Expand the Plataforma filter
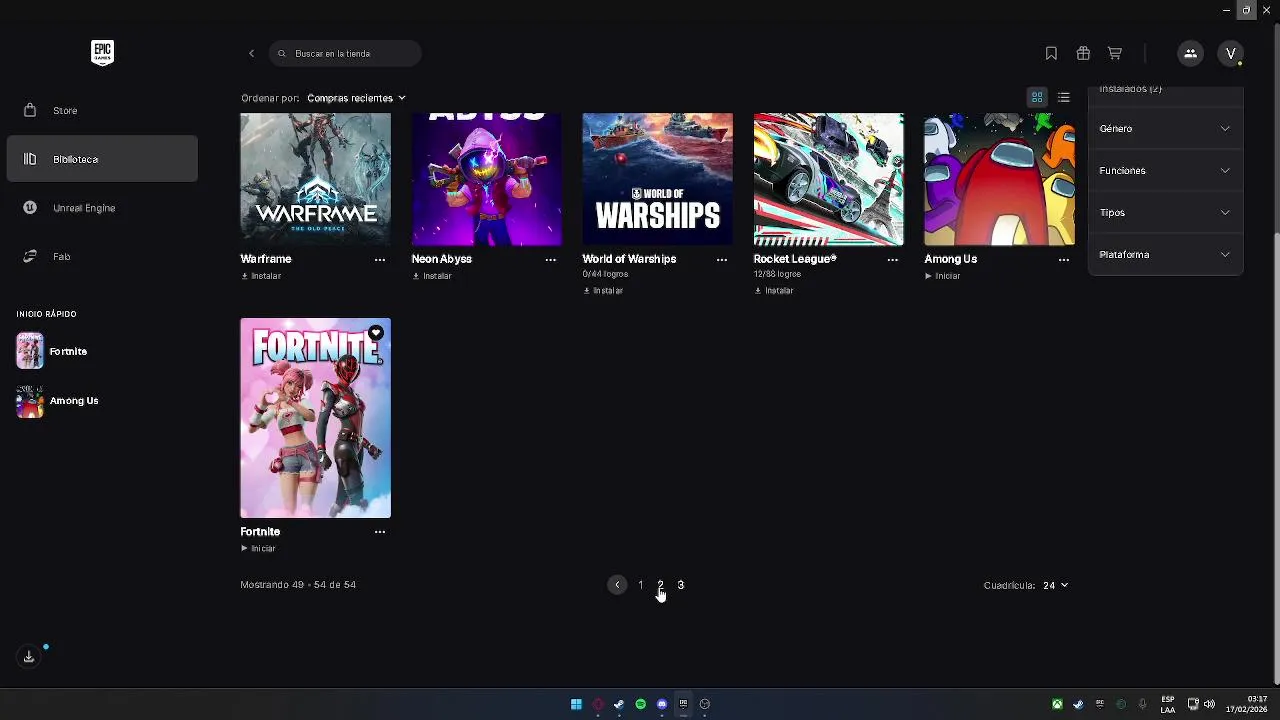This screenshot has height=720, width=1280. [1165, 254]
